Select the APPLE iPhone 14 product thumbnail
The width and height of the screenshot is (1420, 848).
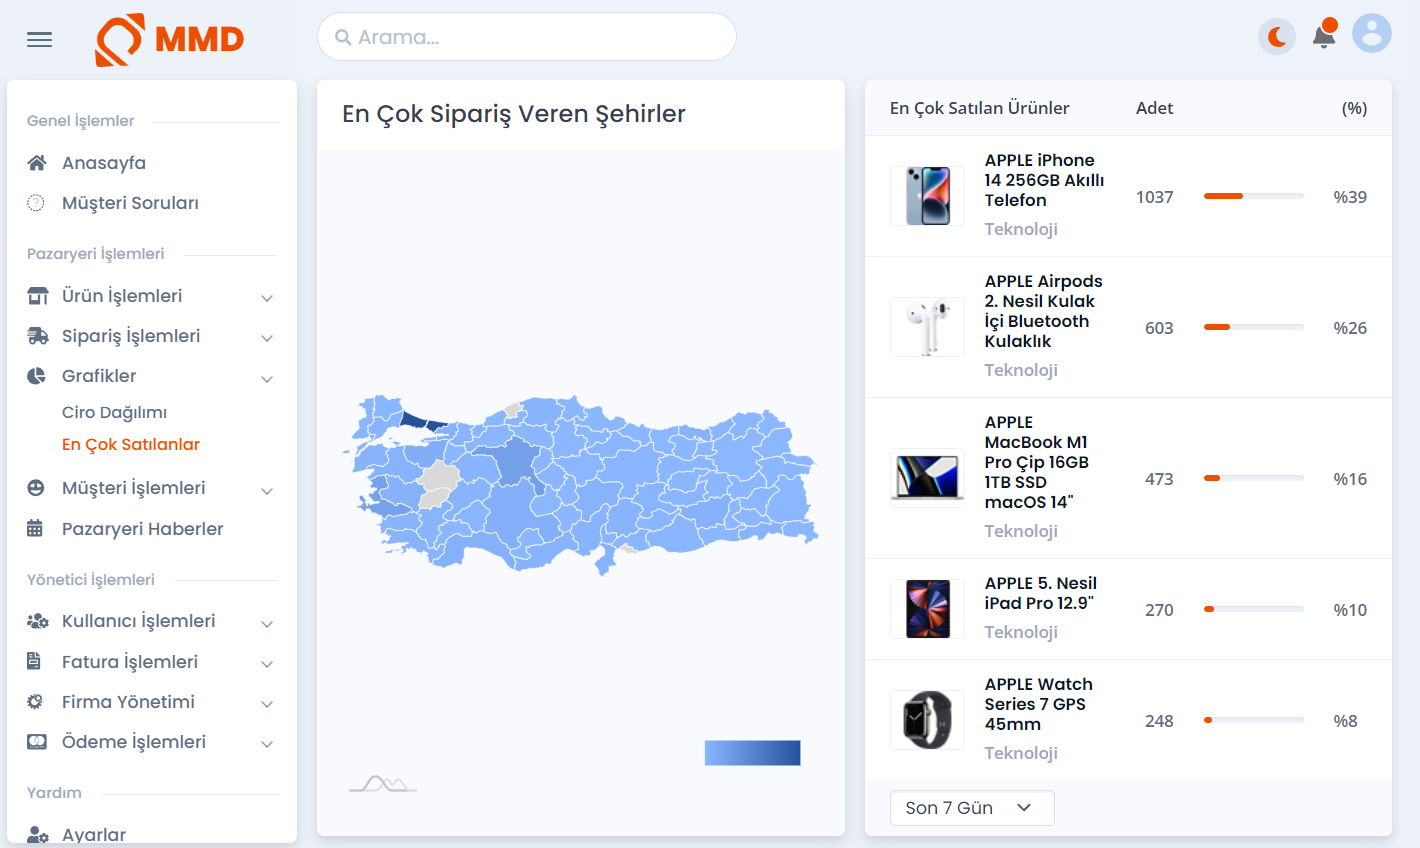928,196
